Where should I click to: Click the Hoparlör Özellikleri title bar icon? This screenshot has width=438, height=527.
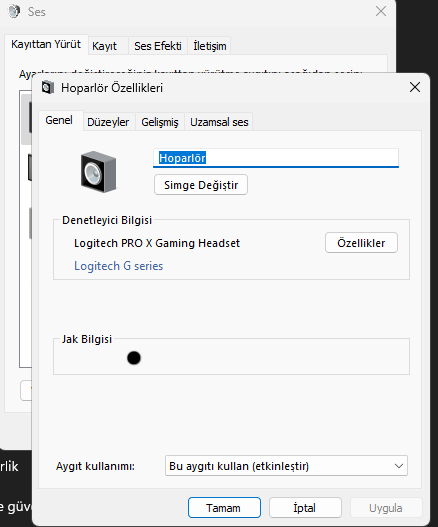[47, 88]
